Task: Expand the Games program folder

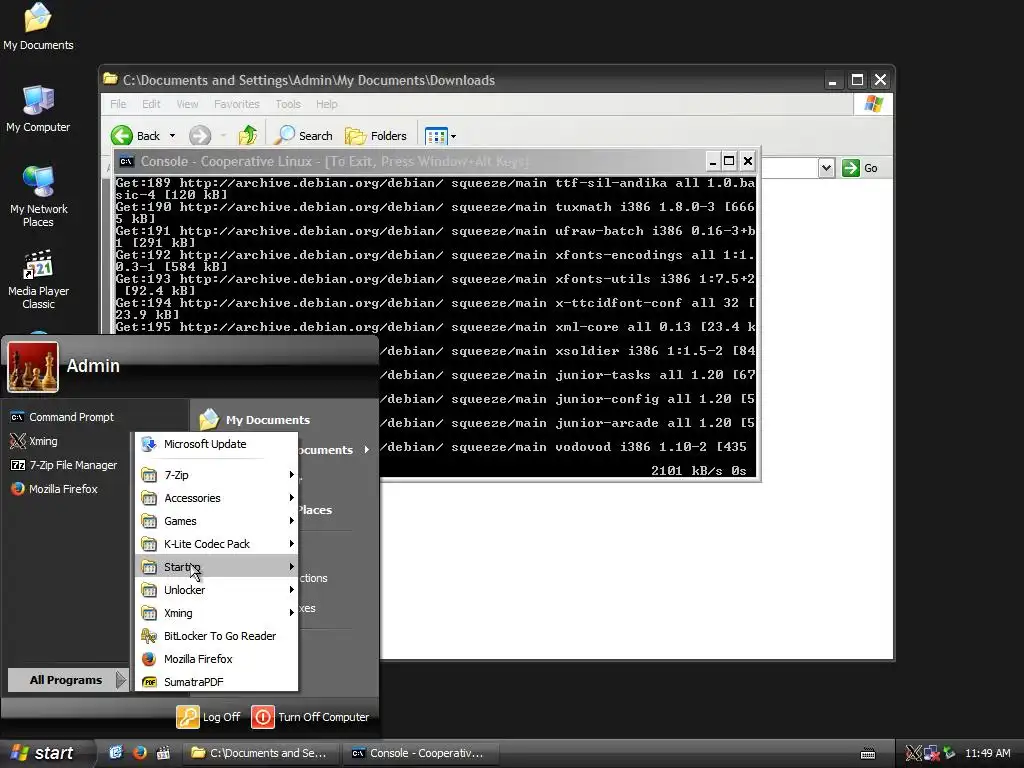Action: click(x=216, y=520)
